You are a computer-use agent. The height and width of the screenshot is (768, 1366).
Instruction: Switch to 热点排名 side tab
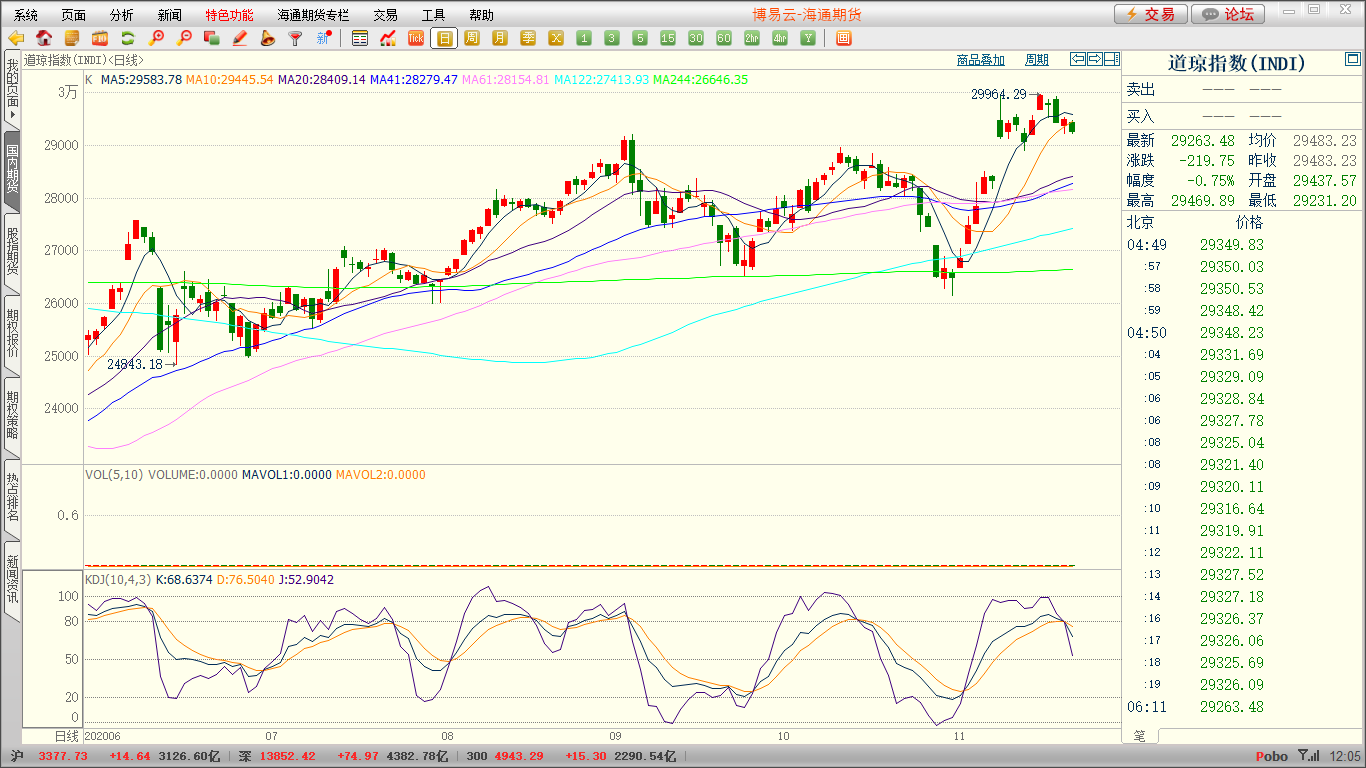12,498
